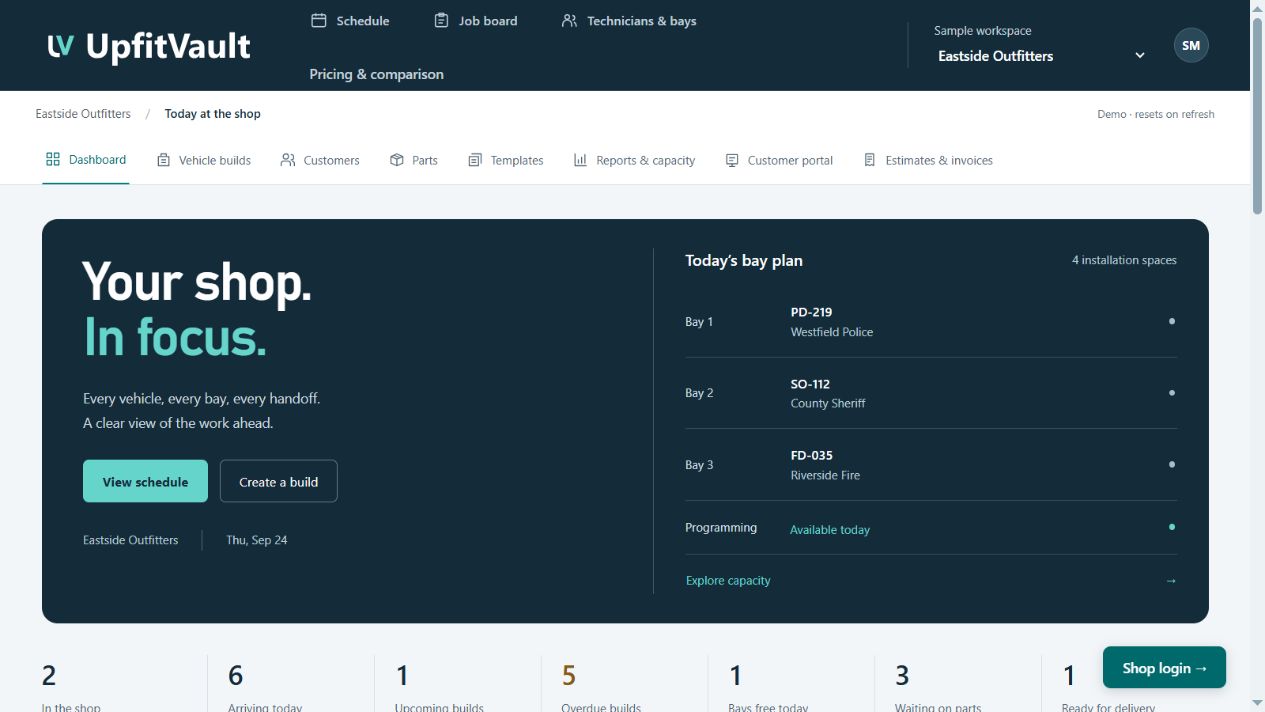The width and height of the screenshot is (1265, 712).
Task: Click the Job board clipboard icon
Action: click(x=441, y=20)
